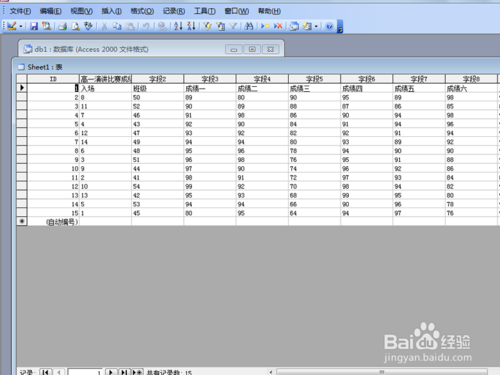Screen dimensions: 500x375
Task: Click the Database Window icon
Action: pos(294,26)
